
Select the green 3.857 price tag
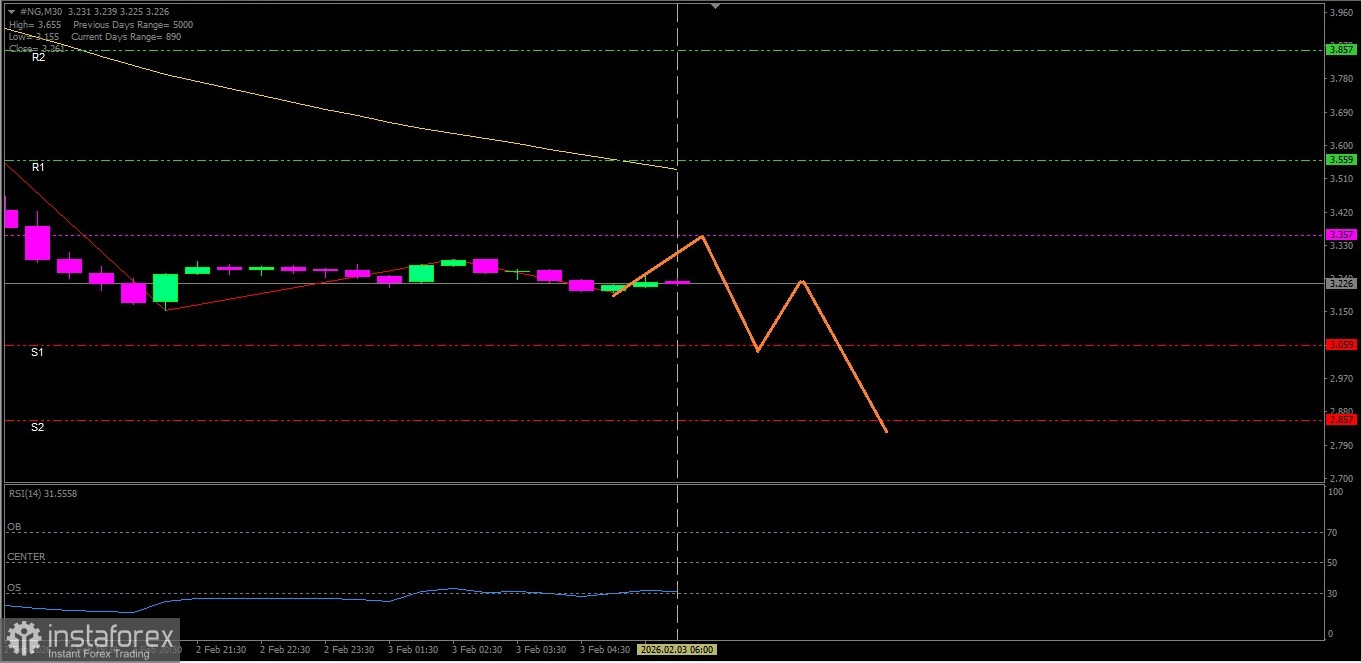[x=1340, y=49]
